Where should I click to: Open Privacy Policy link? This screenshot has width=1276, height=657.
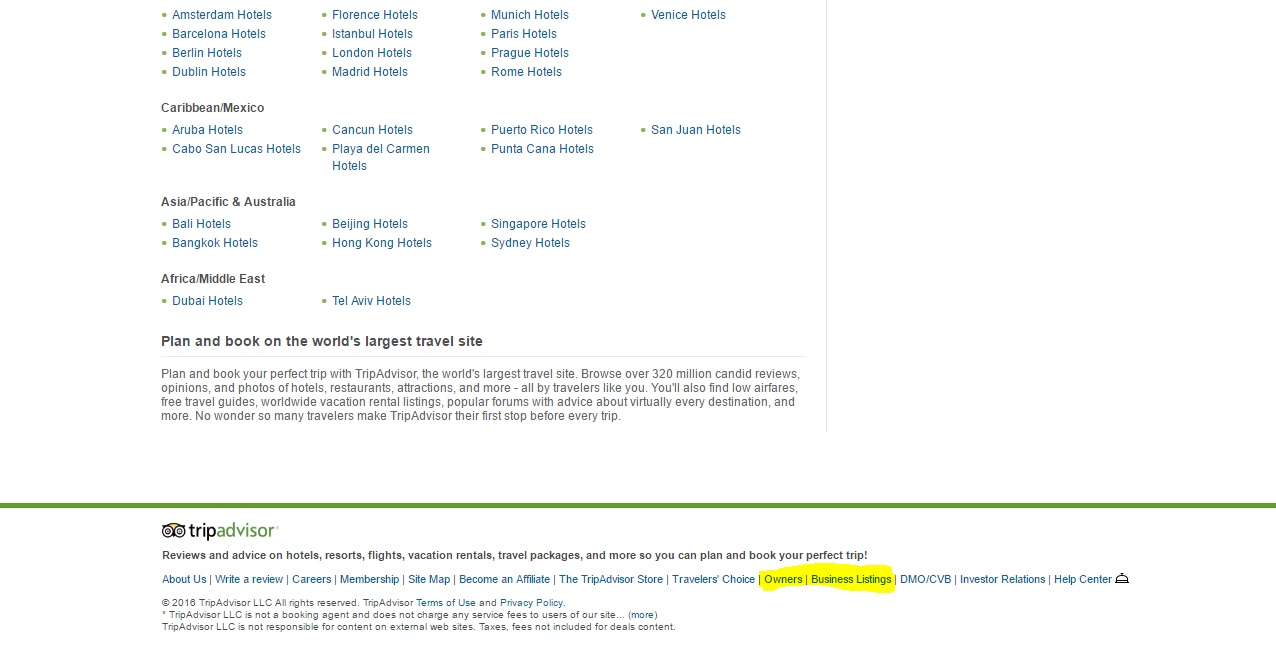pyautogui.click(x=531, y=603)
